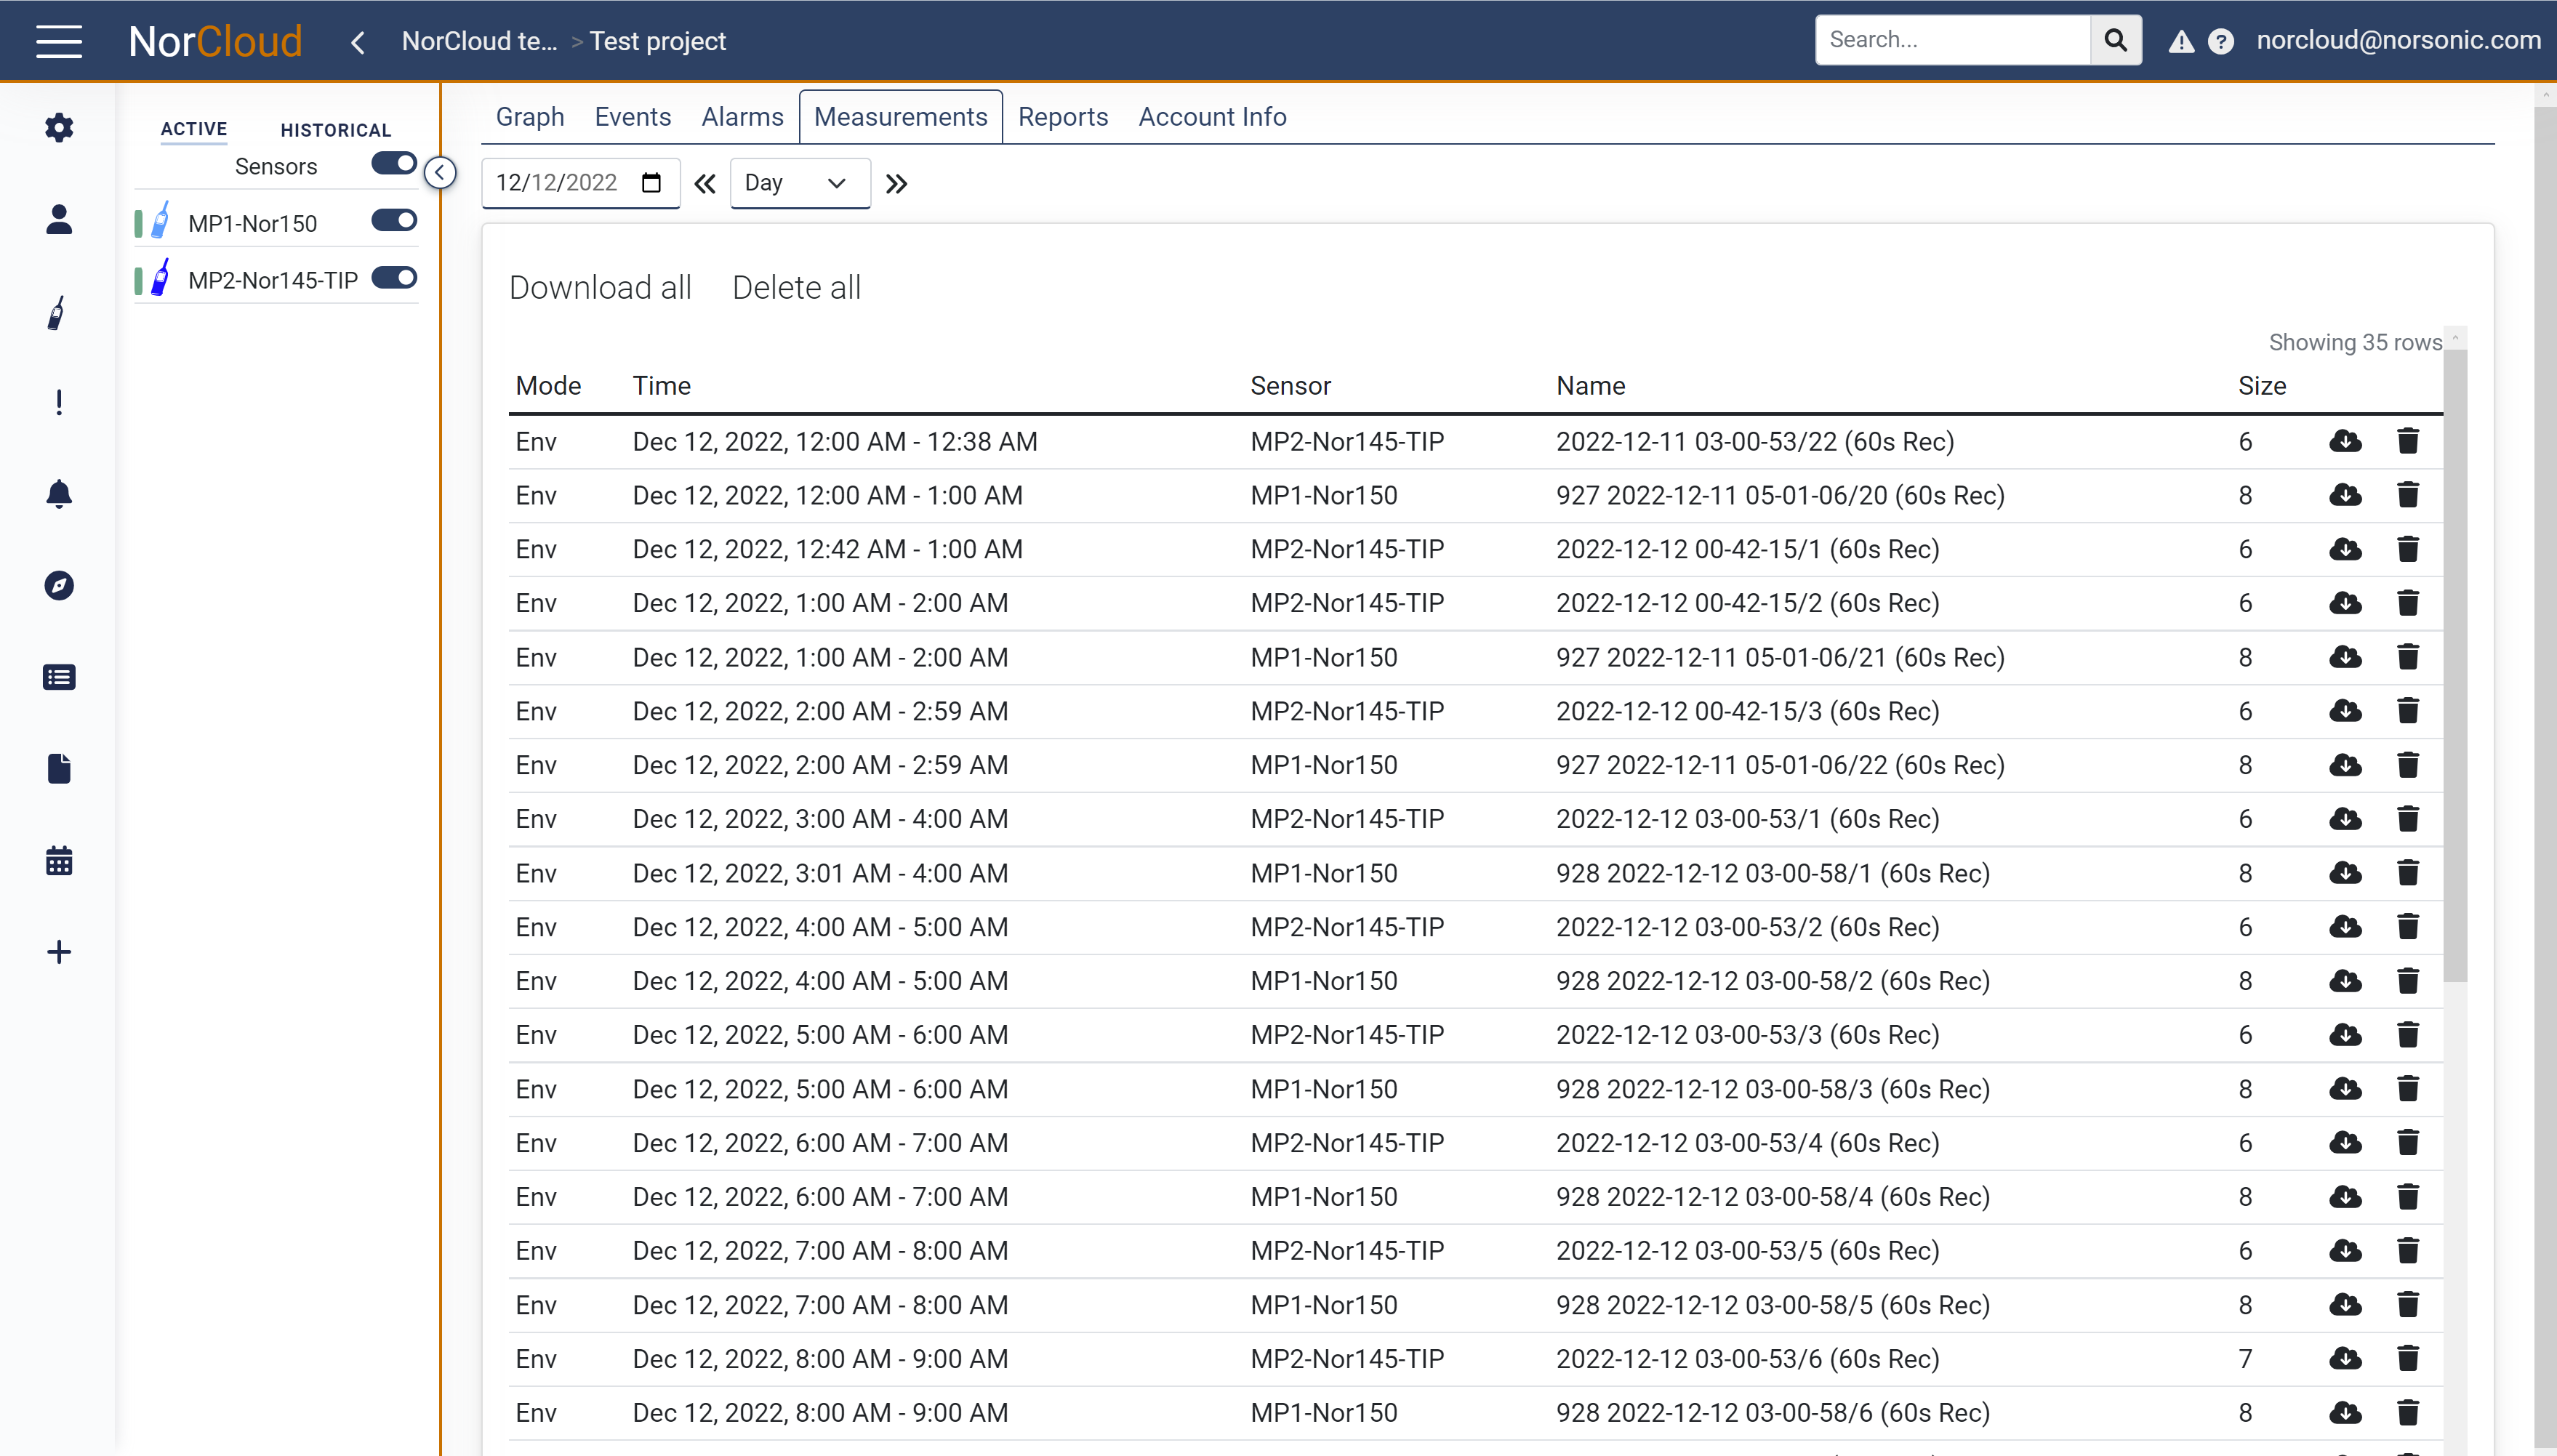2557x1456 pixels.
Task: Open the warning triangle notifications
Action: click(x=2181, y=41)
